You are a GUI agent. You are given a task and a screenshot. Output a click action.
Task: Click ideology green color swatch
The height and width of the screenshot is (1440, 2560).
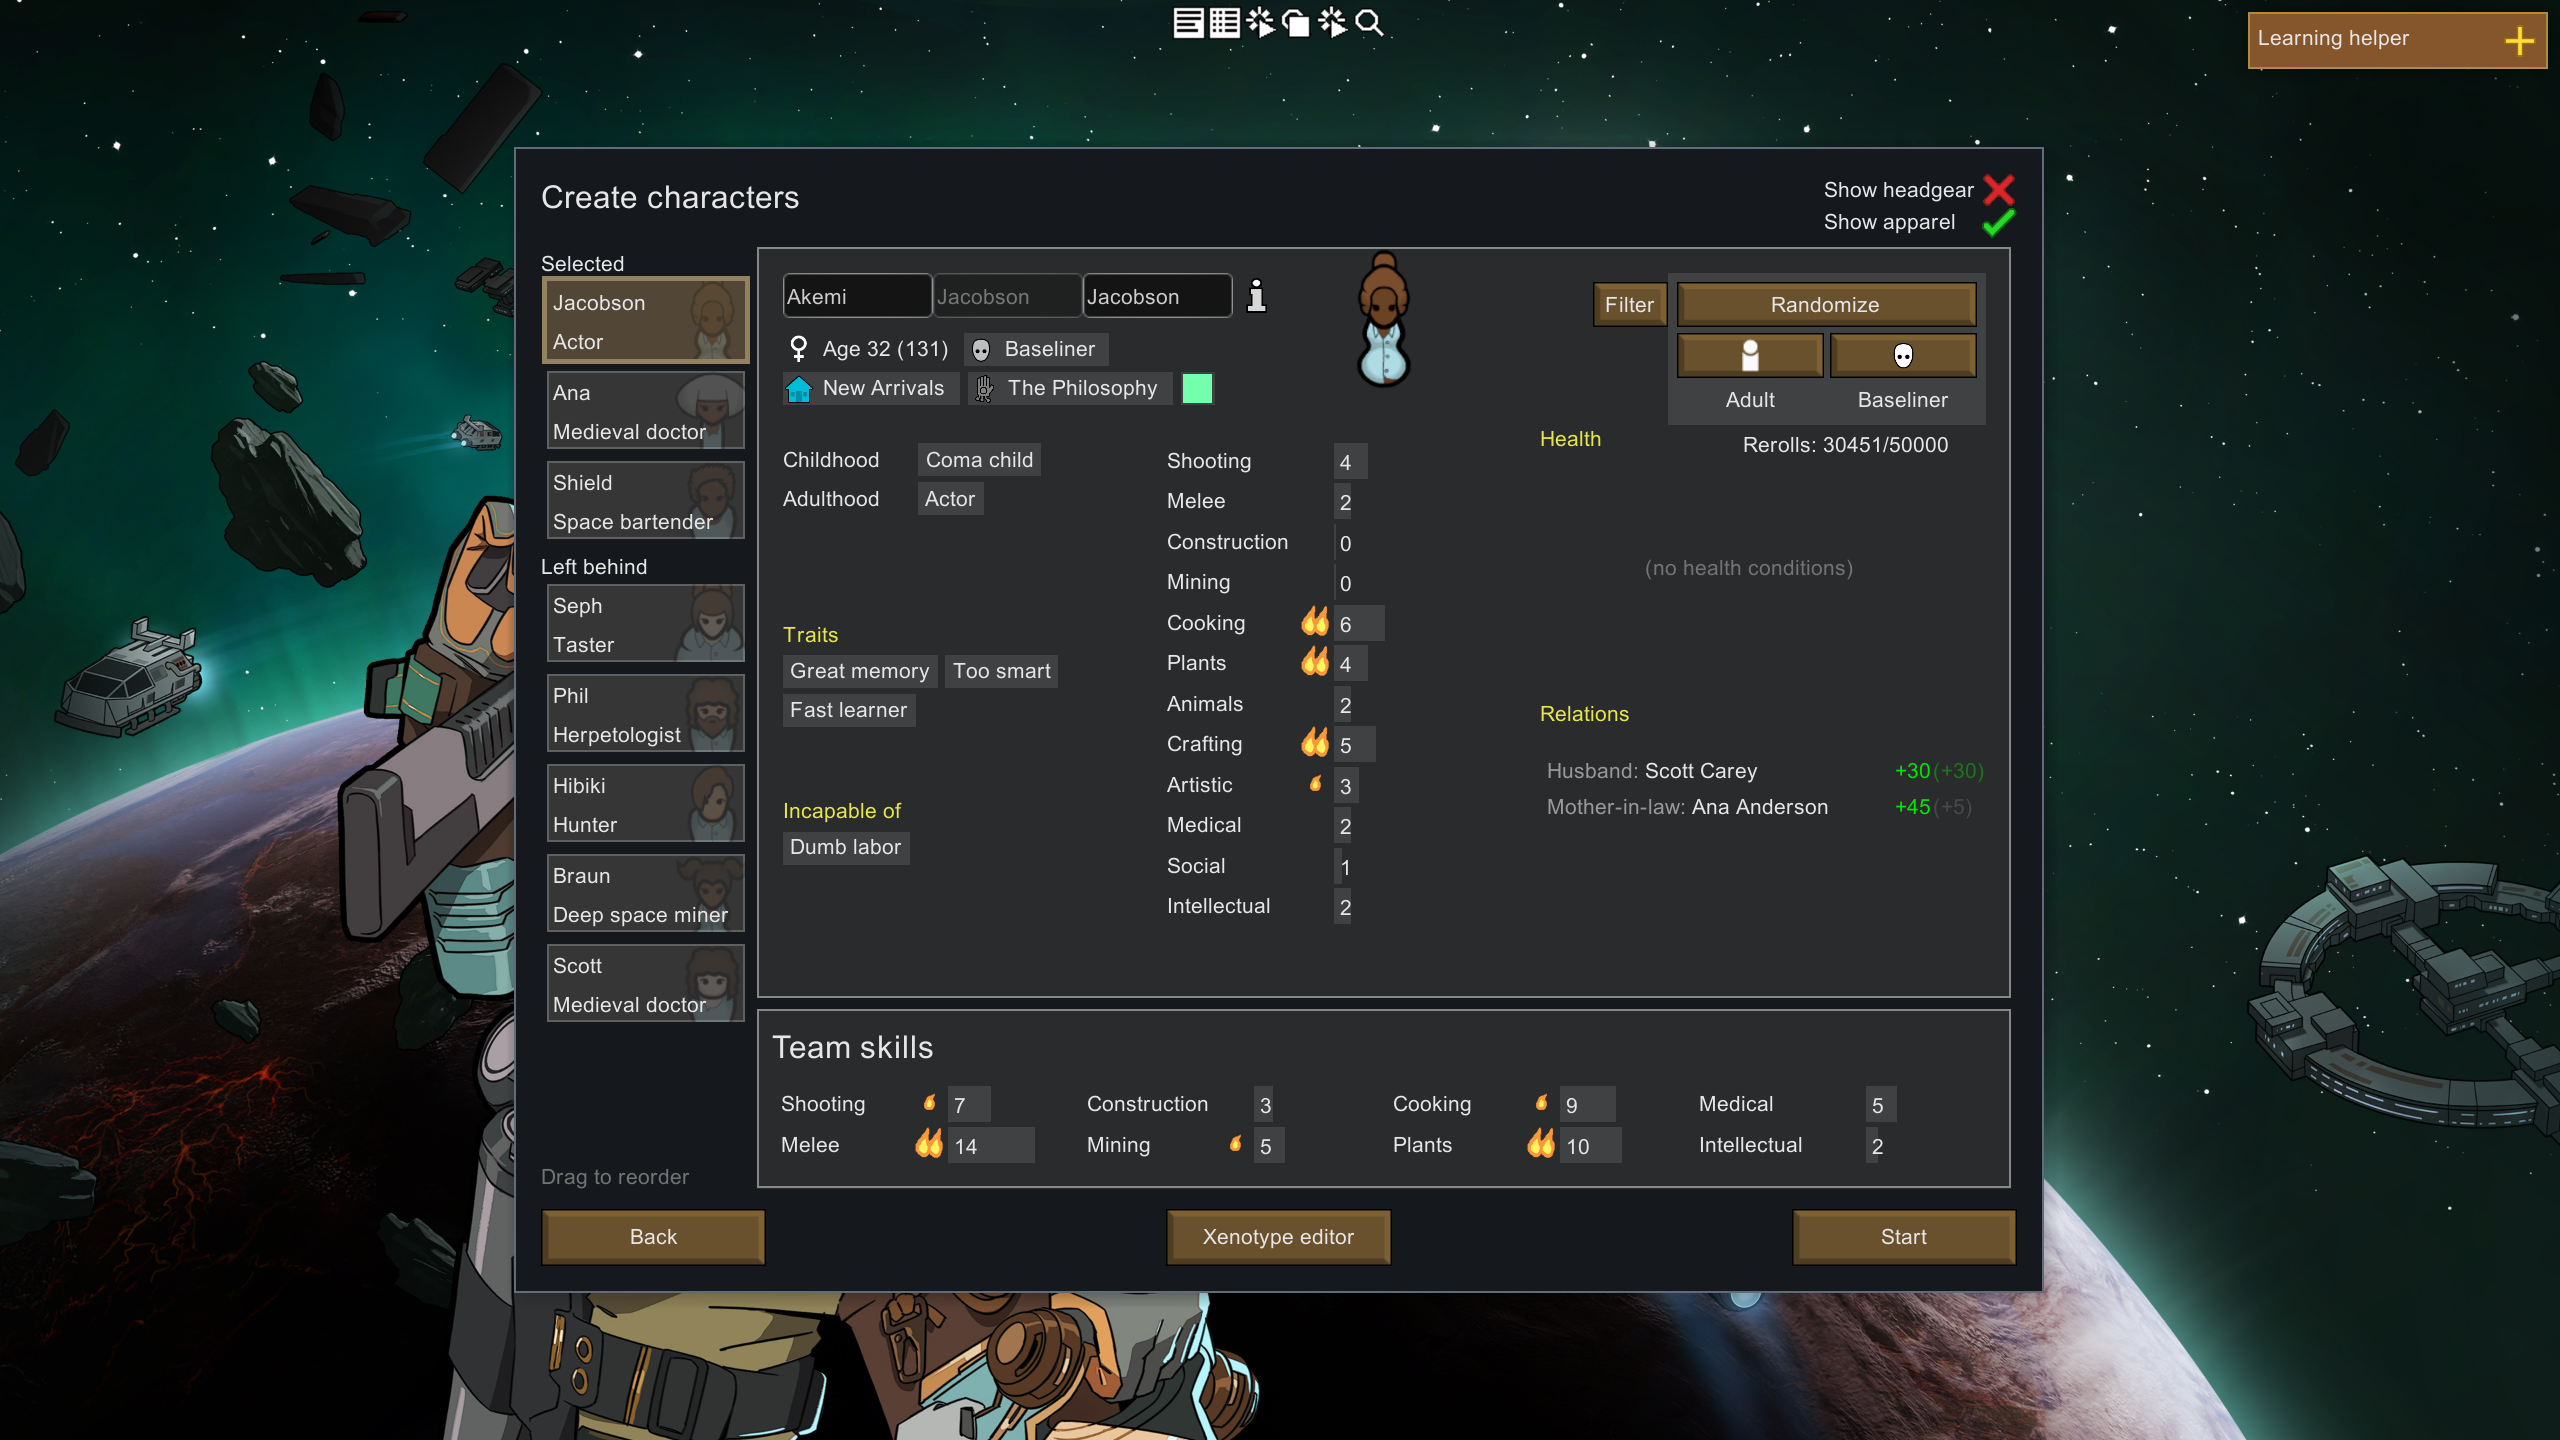(1197, 388)
